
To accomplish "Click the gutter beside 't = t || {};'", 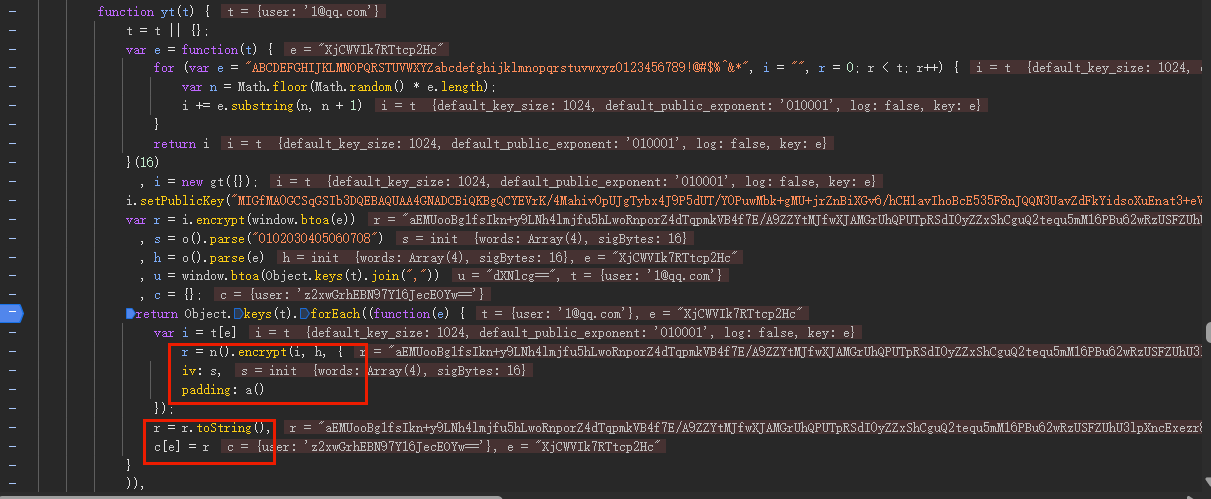I will (x=14, y=31).
